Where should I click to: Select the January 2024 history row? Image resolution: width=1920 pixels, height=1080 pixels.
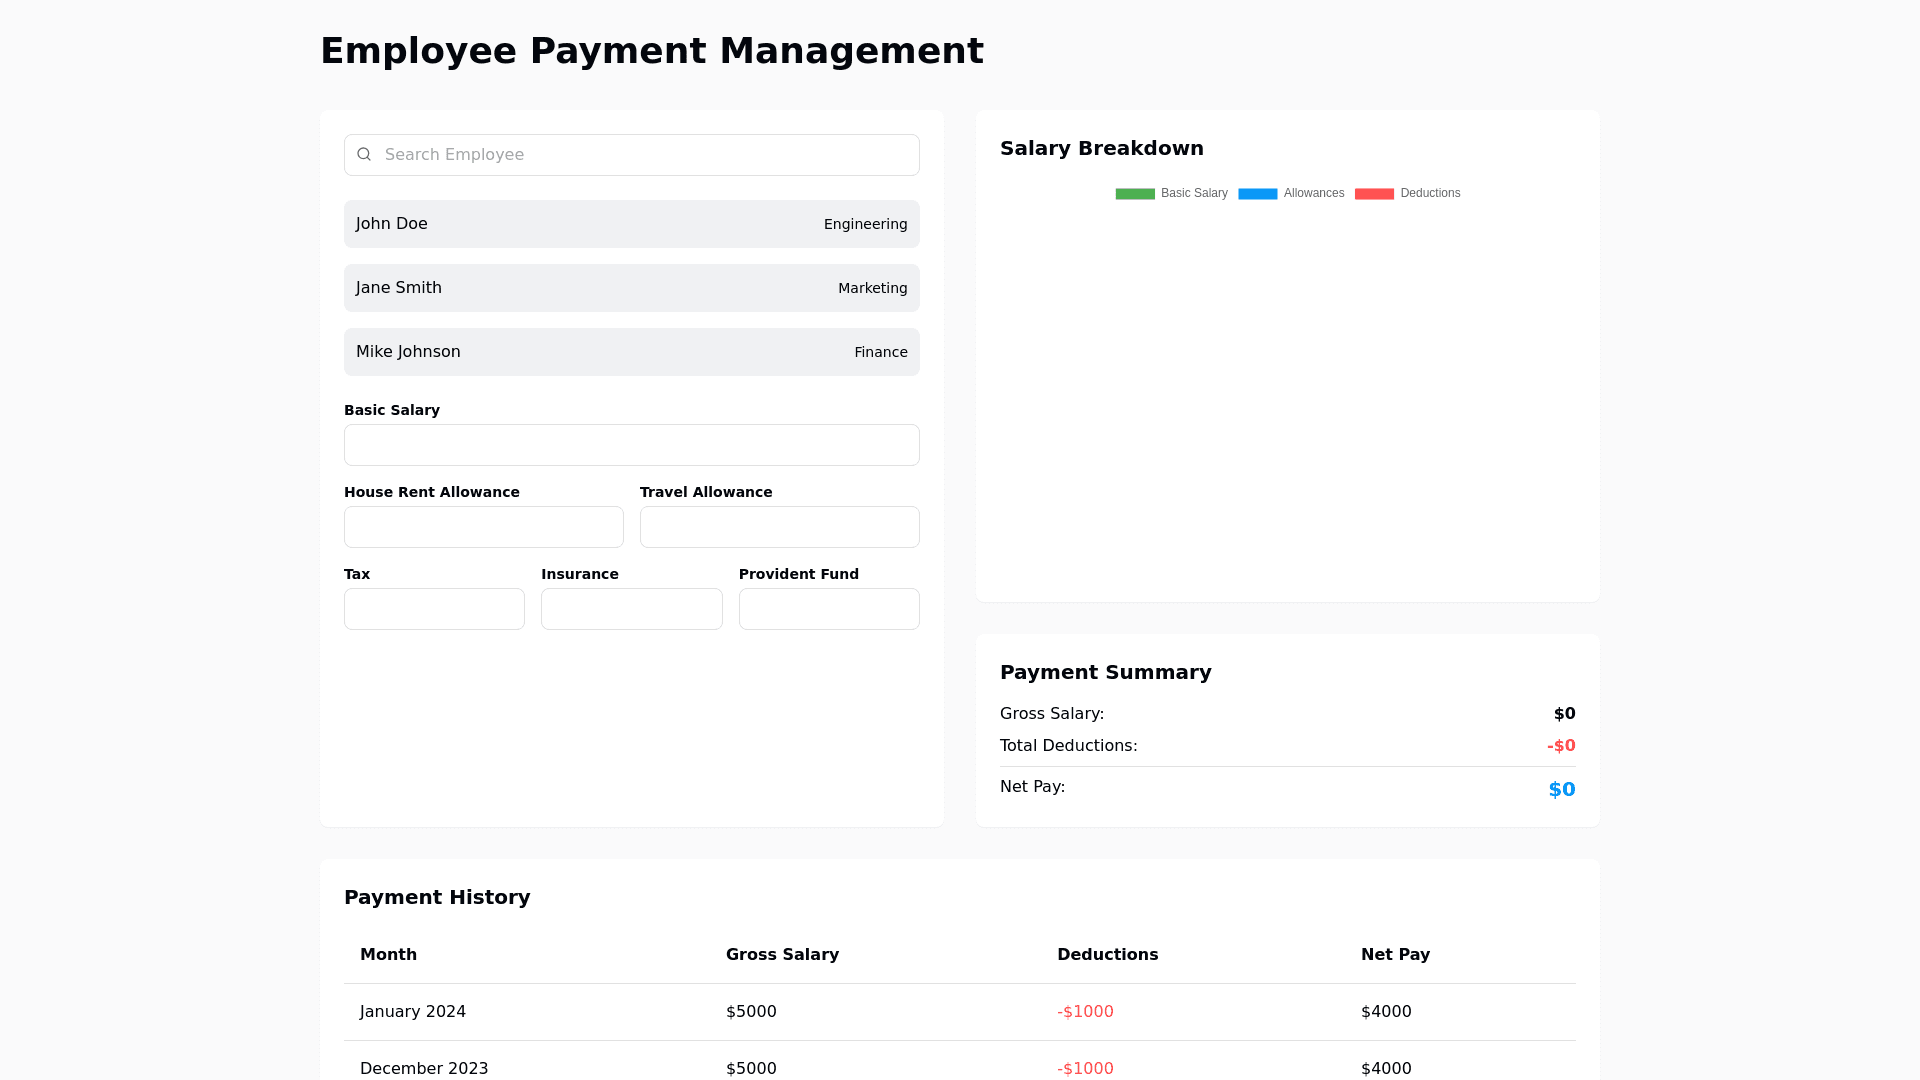(x=959, y=1012)
